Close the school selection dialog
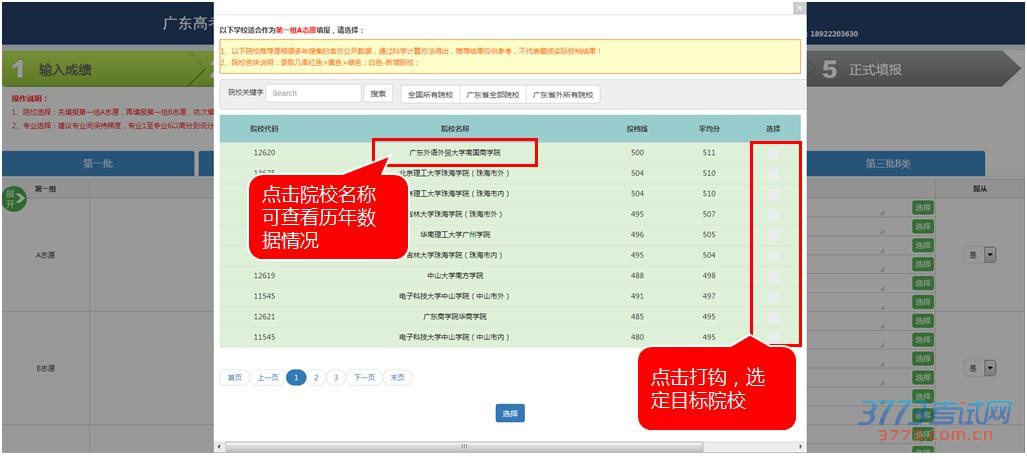This screenshot has height=460, width=1027. (798, 8)
